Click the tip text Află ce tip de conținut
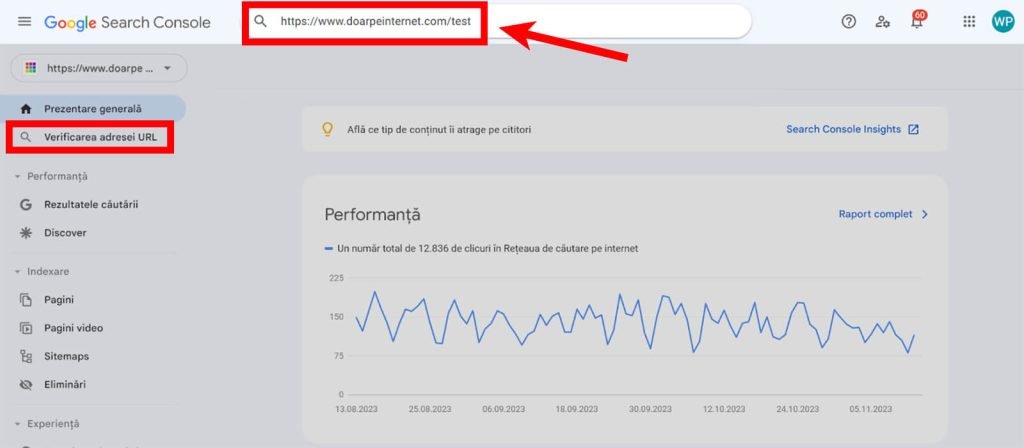Image resolution: width=1024 pixels, height=448 pixels. click(439, 130)
